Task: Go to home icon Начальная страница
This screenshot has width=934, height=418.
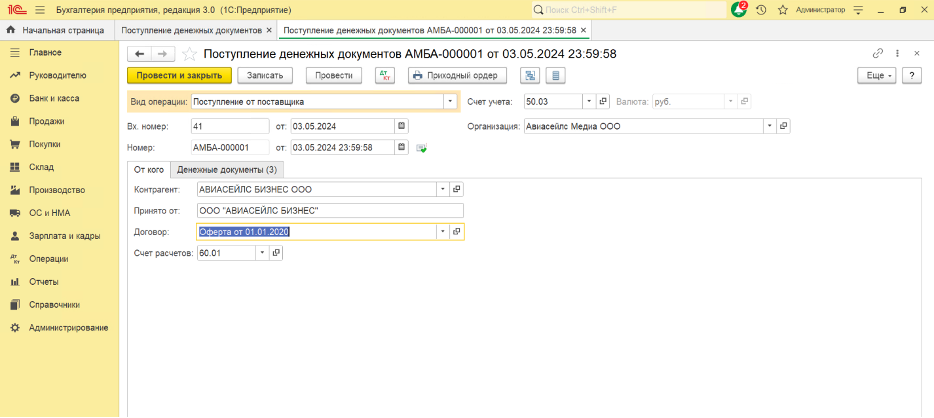Action: 10,30
